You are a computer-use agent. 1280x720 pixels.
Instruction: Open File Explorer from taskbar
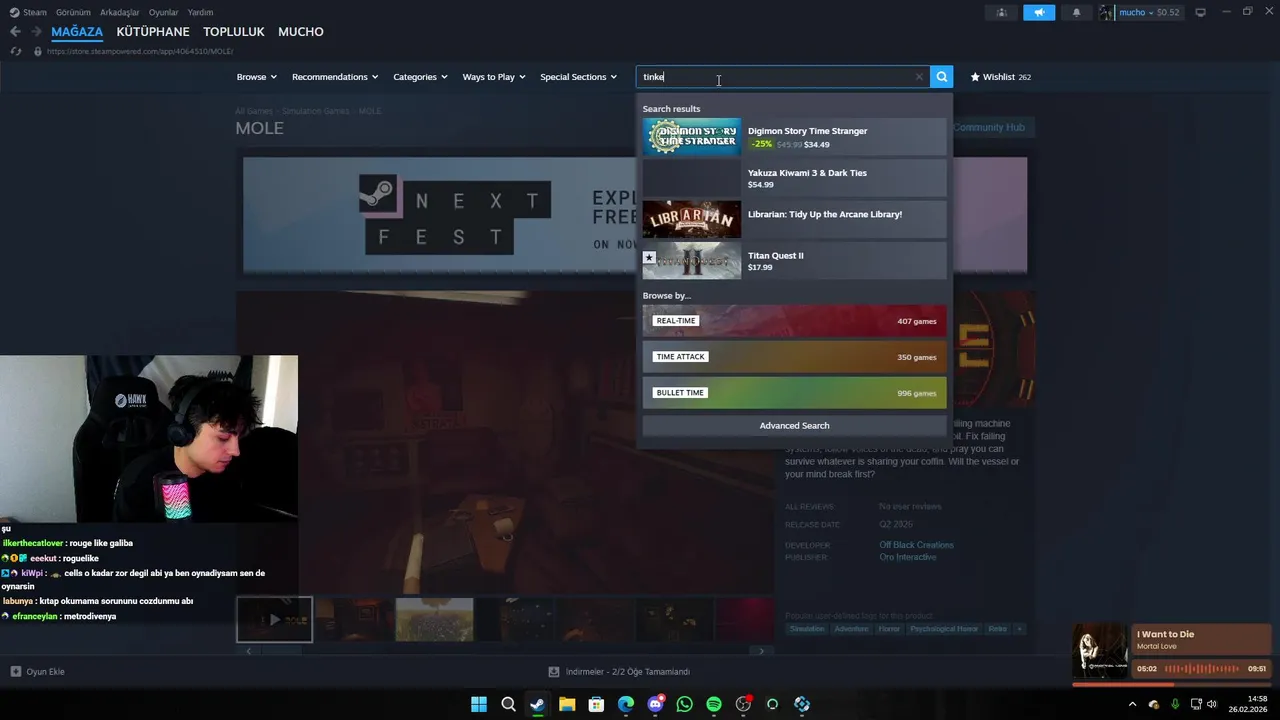pos(567,704)
